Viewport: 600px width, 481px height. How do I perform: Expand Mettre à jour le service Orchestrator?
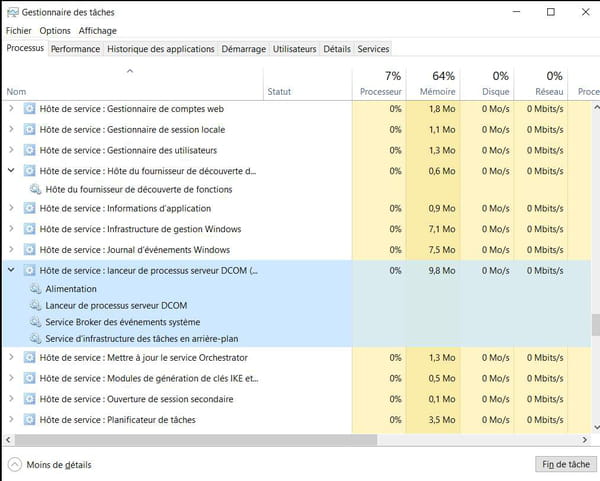click(11, 357)
